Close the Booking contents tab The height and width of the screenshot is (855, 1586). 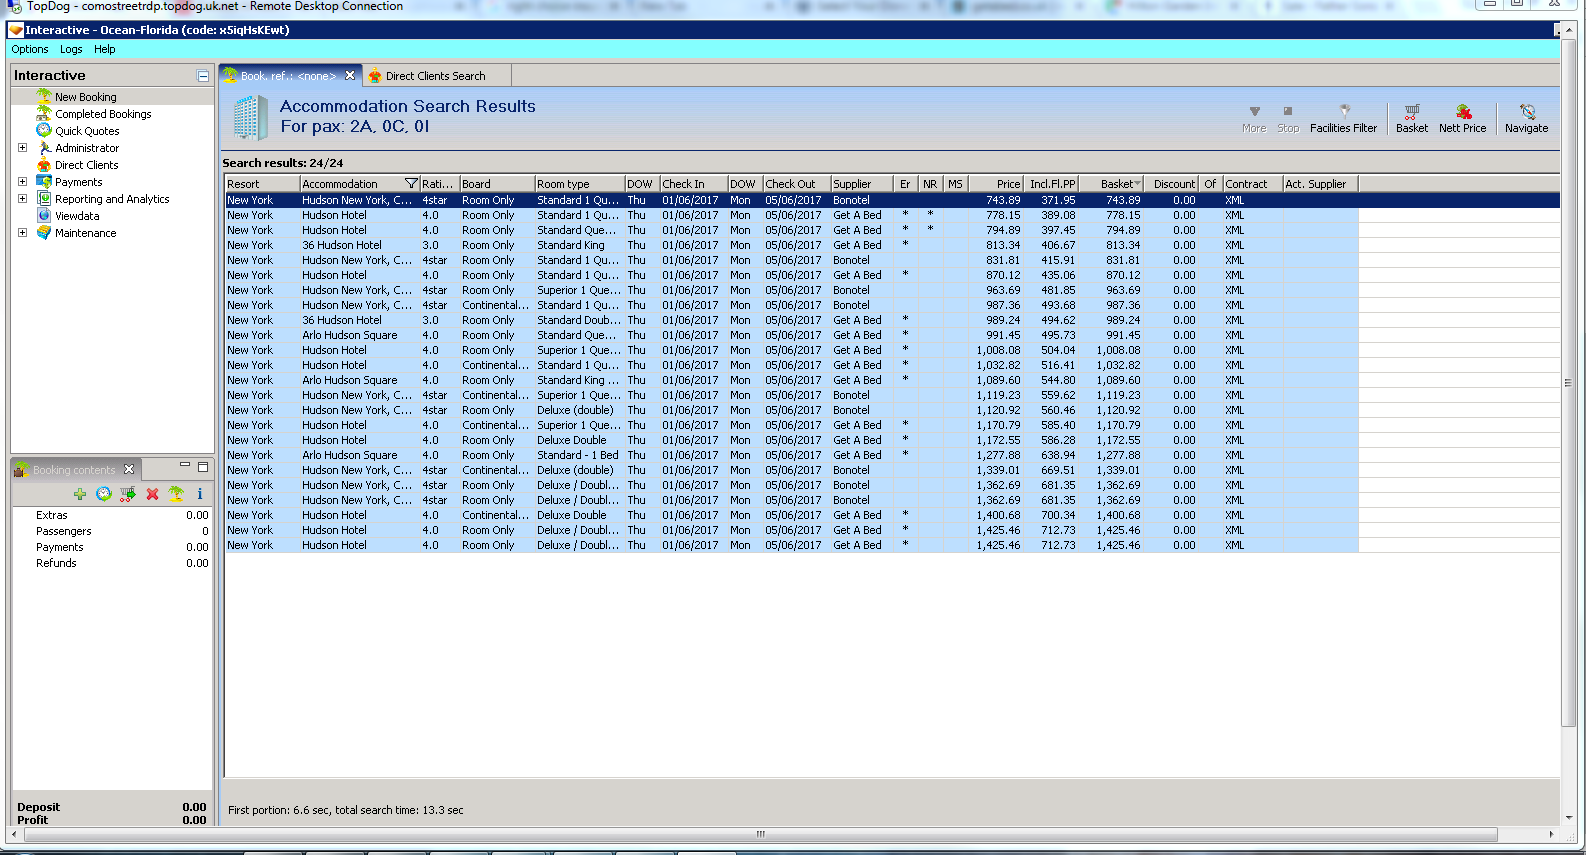[x=129, y=469]
